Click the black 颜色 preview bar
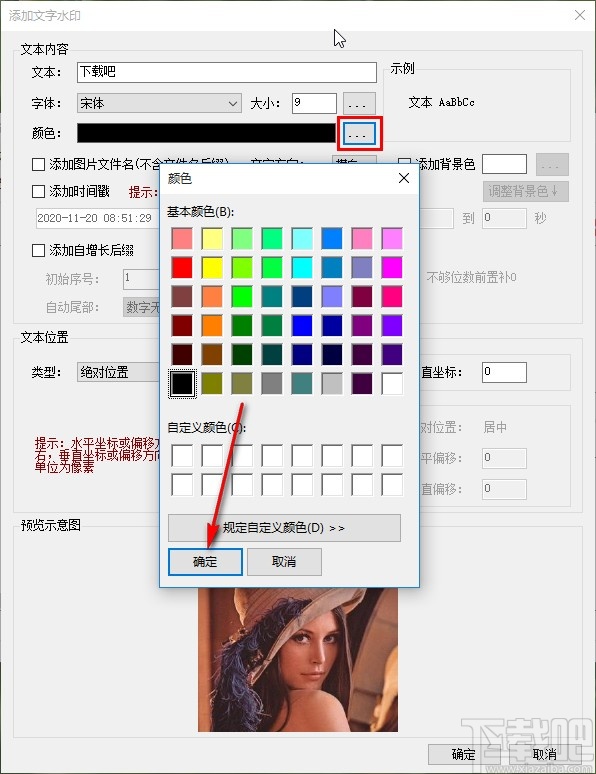This screenshot has height=774, width=596. 206,133
